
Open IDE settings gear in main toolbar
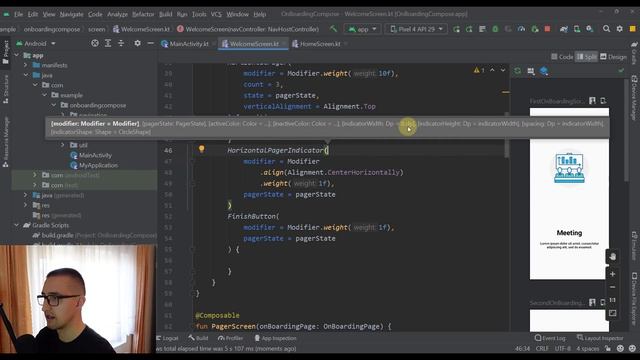(x=620, y=29)
